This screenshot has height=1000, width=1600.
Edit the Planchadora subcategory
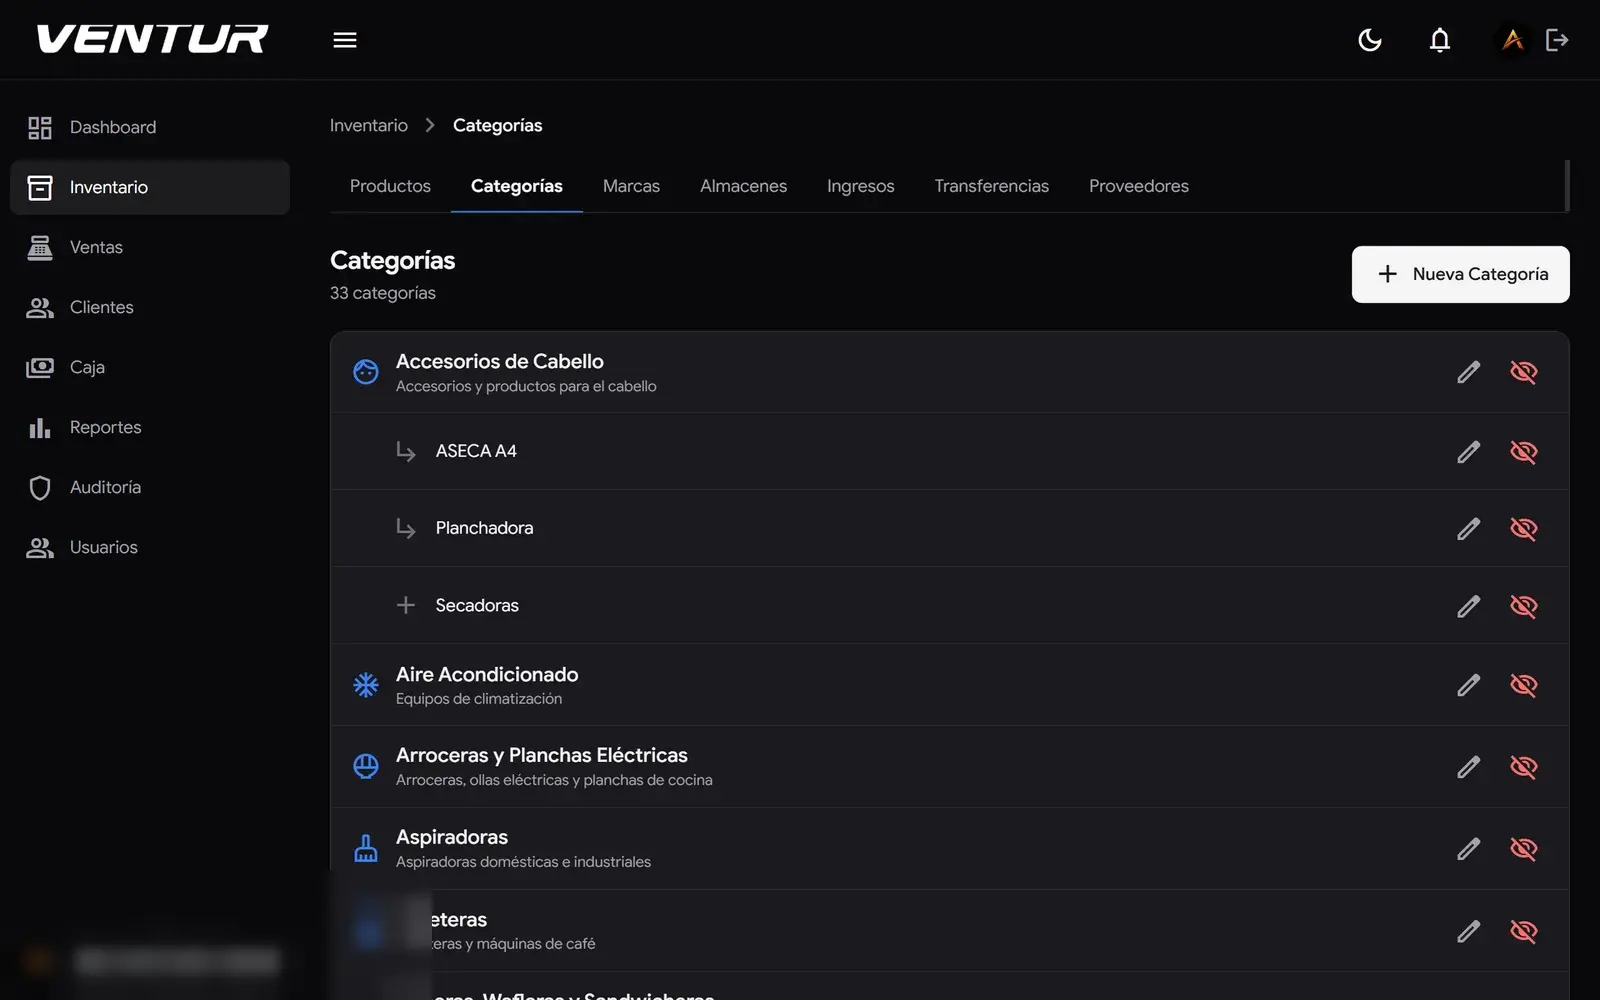1468,528
